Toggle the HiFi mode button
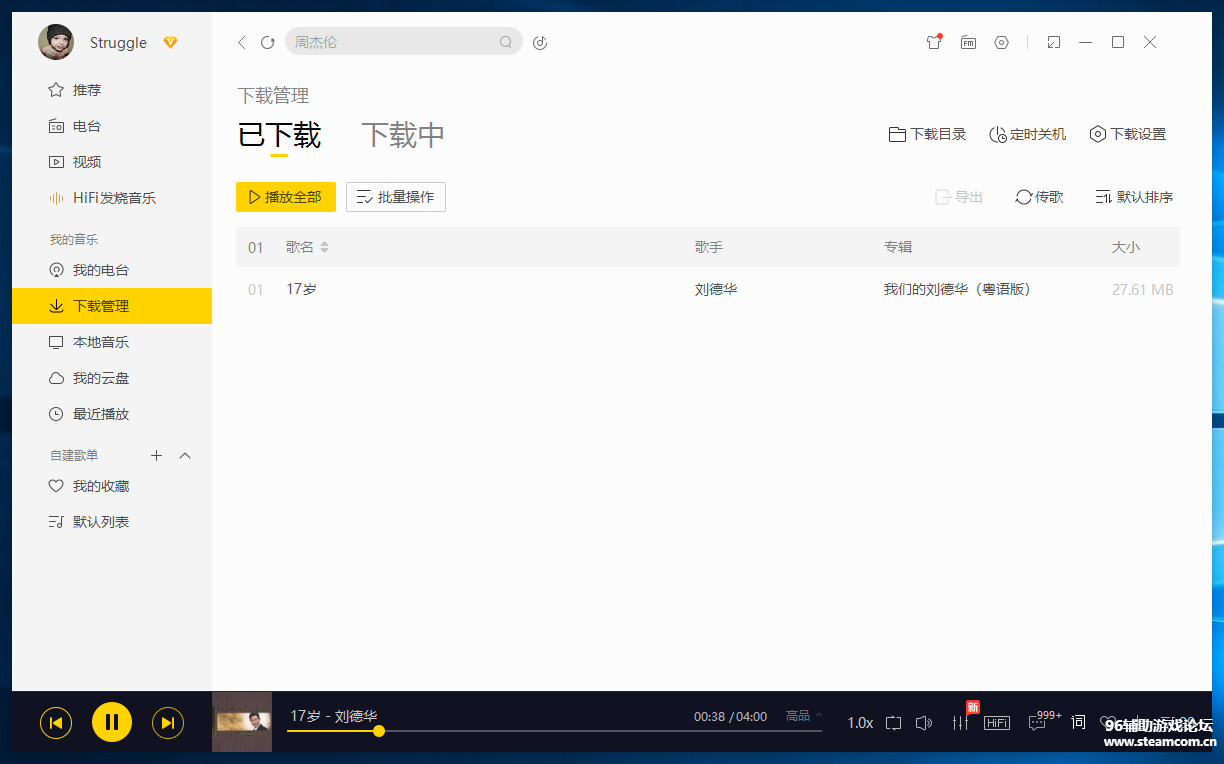The width and height of the screenshot is (1224, 764). [x=997, y=722]
